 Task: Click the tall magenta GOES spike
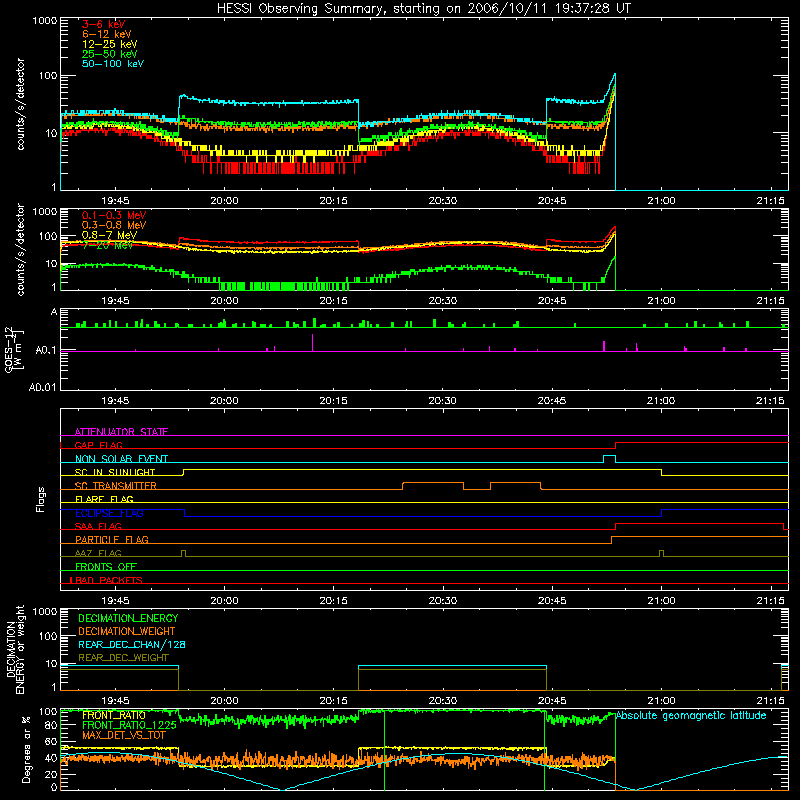click(x=312, y=342)
